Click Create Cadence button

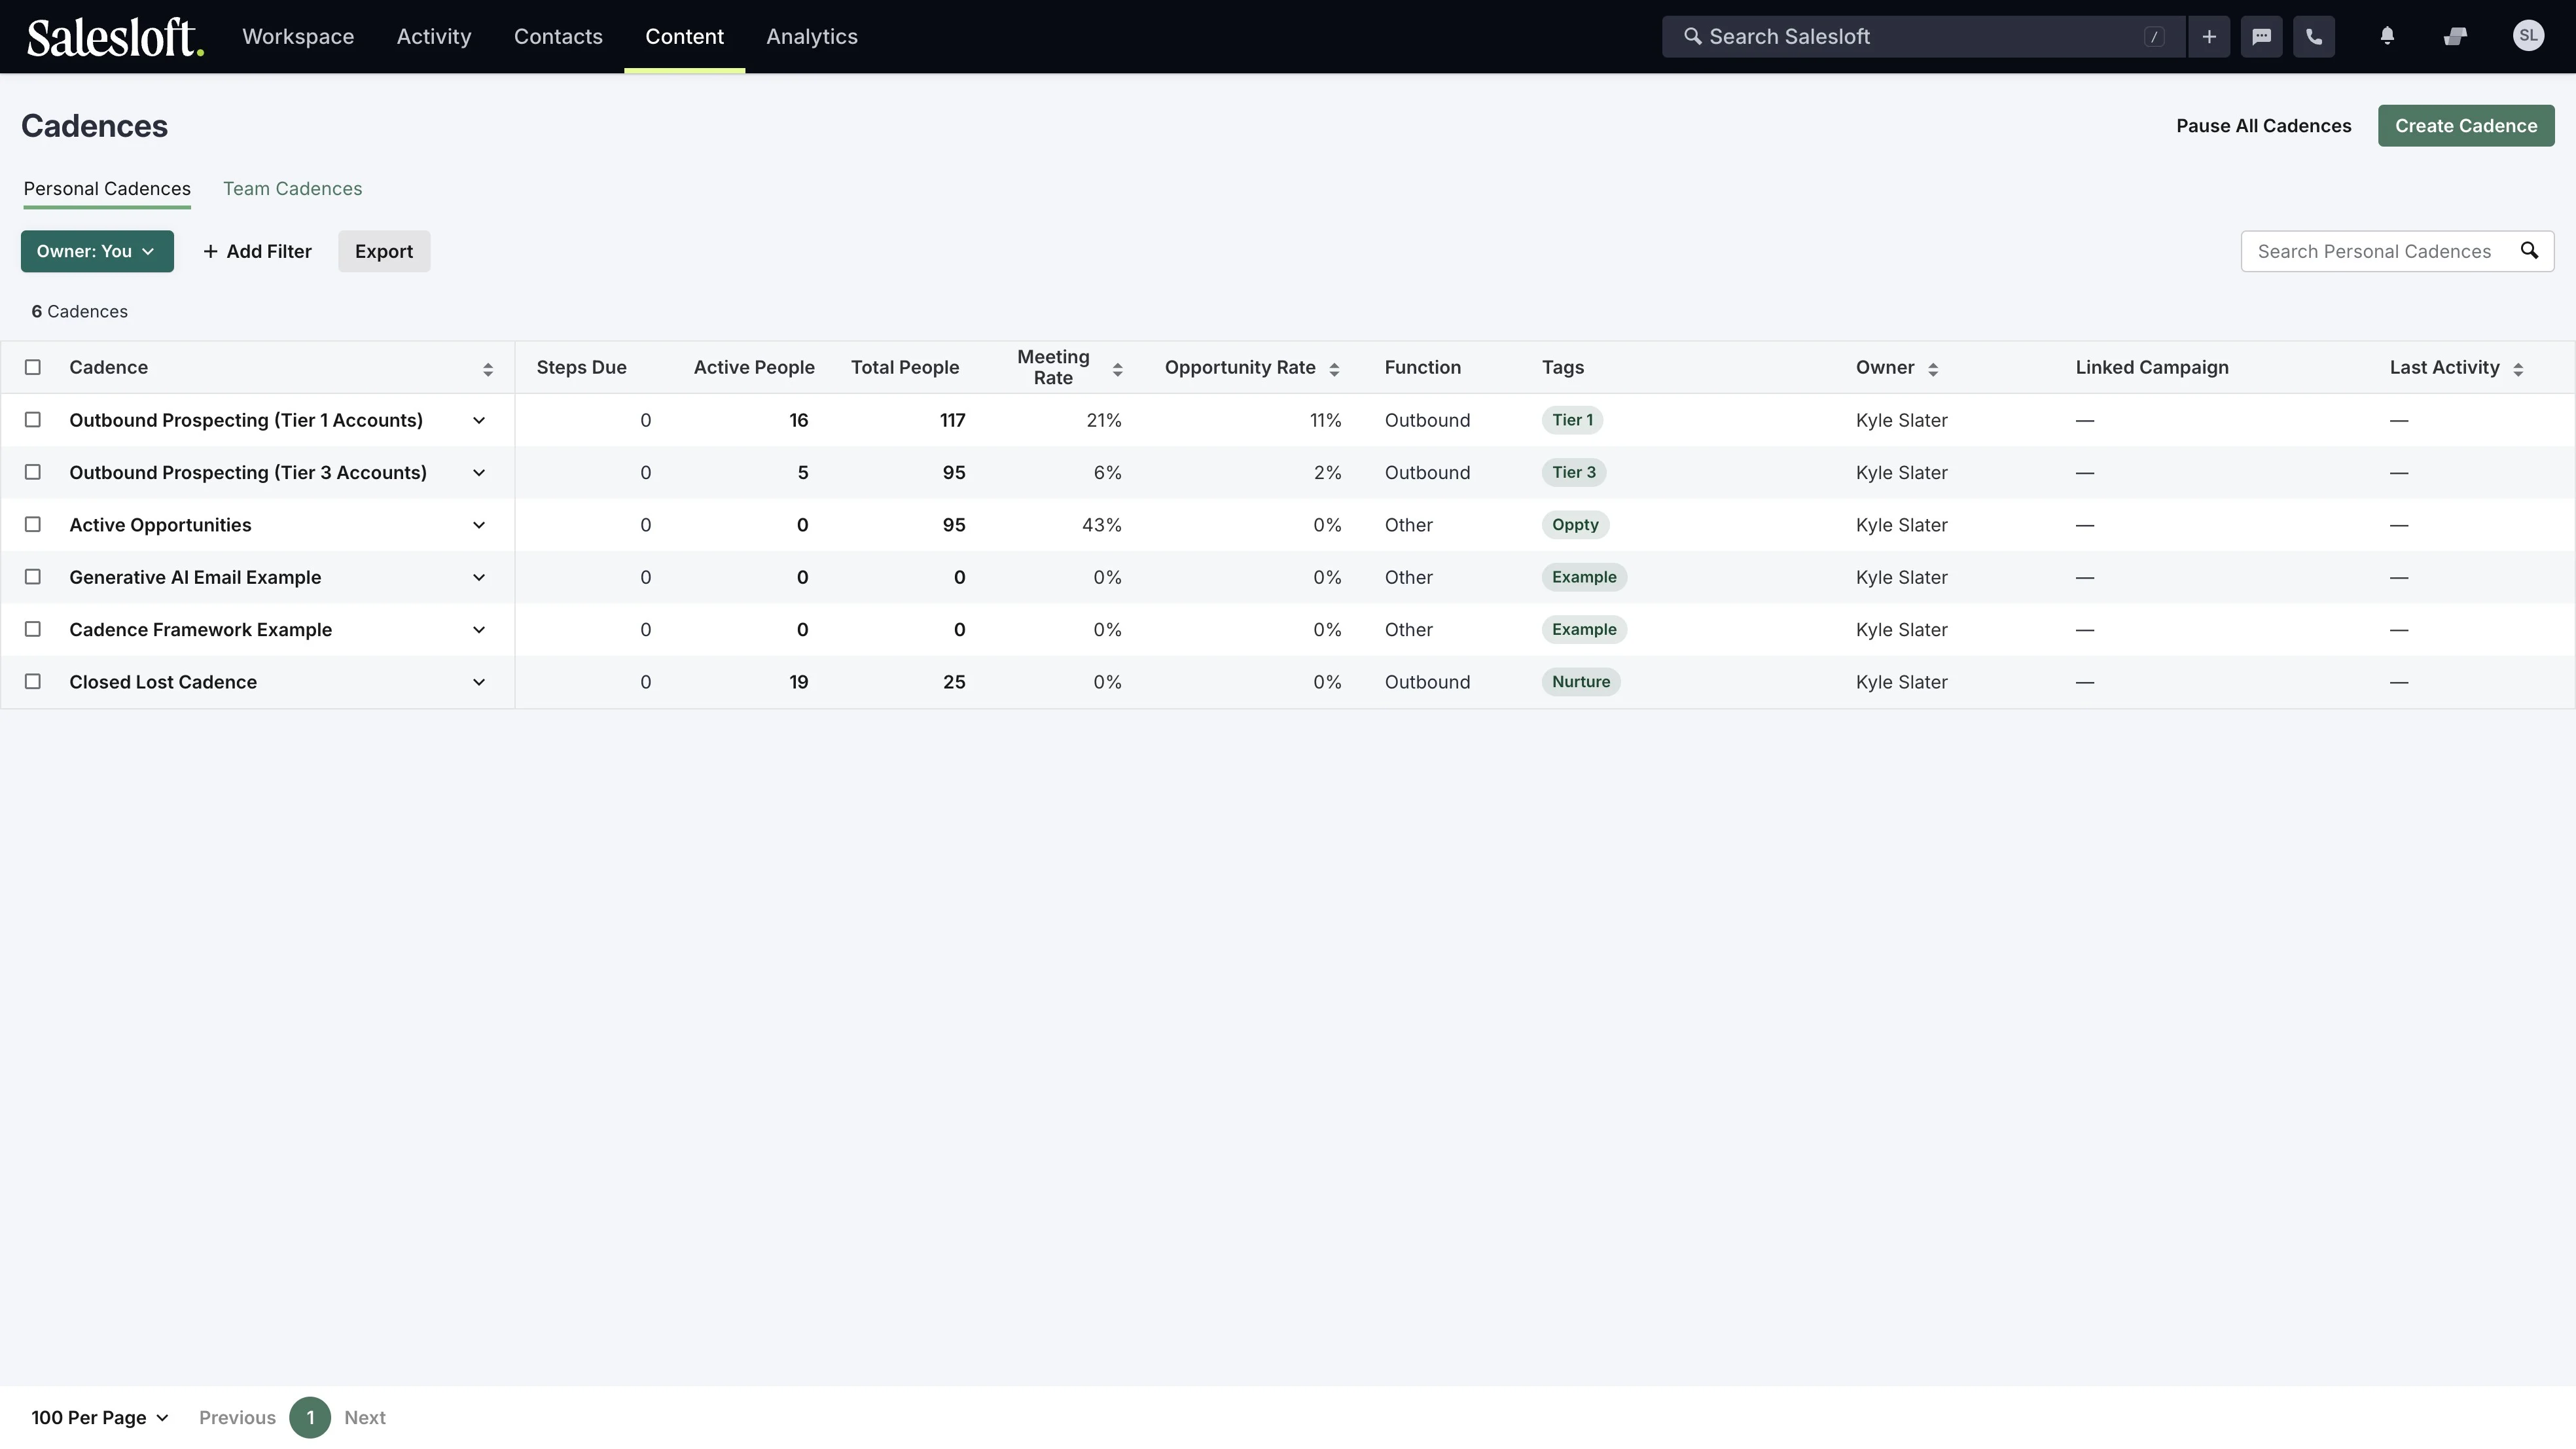pyautogui.click(x=2466, y=126)
